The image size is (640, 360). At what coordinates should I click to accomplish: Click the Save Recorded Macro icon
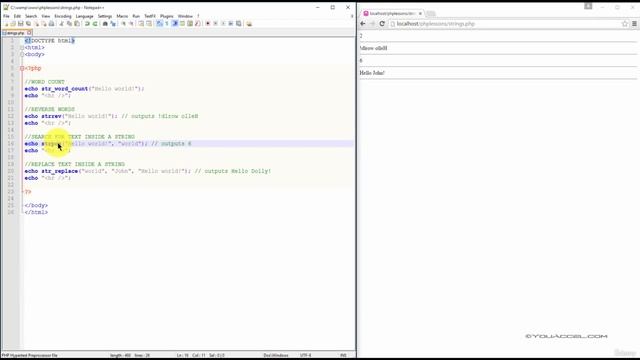(x=238, y=24)
